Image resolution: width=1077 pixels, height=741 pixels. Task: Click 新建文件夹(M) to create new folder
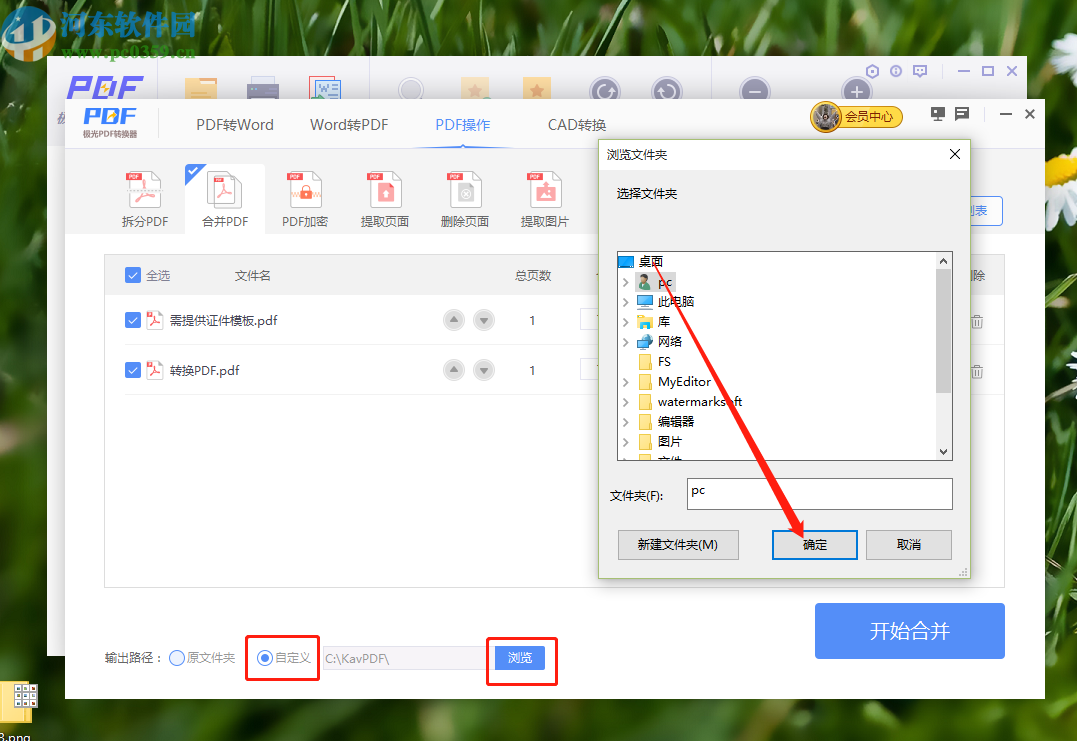(x=678, y=544)
